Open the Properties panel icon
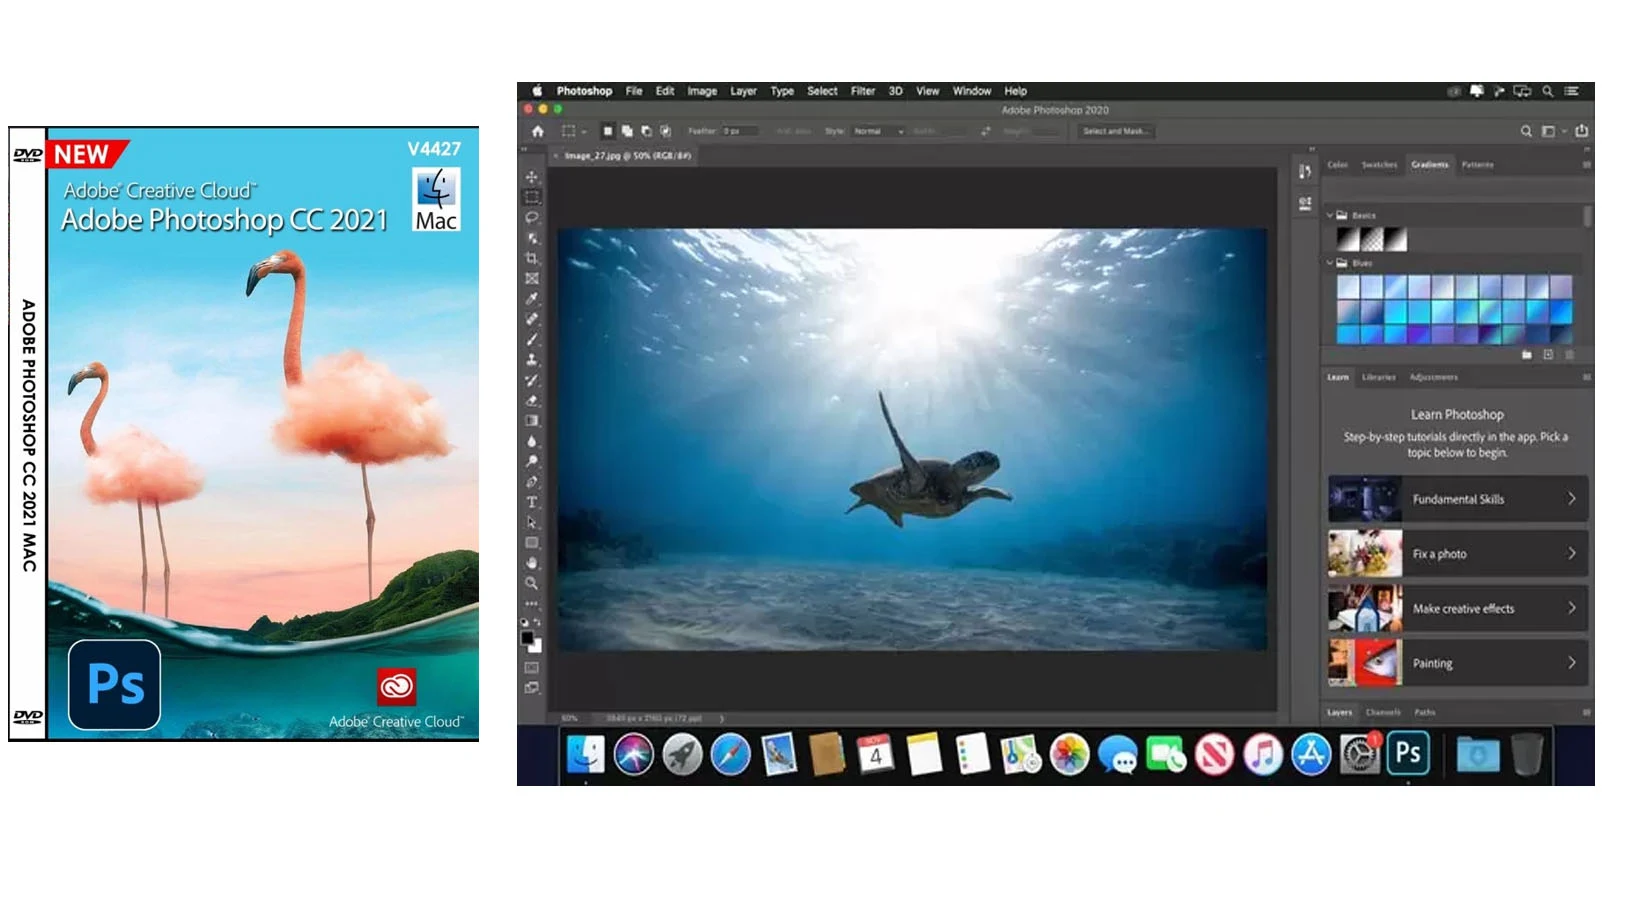1626x900 pixels. [x=1305, y=204]
